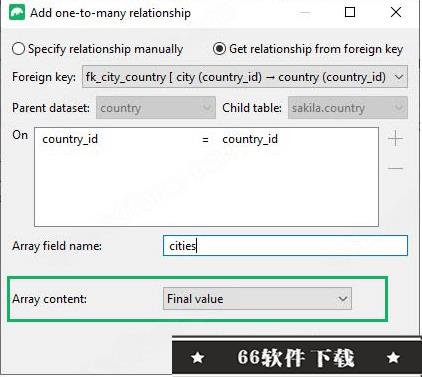Screen dimensions: 422x377
Task: Click the Array field name label
Action: [57, 246]
